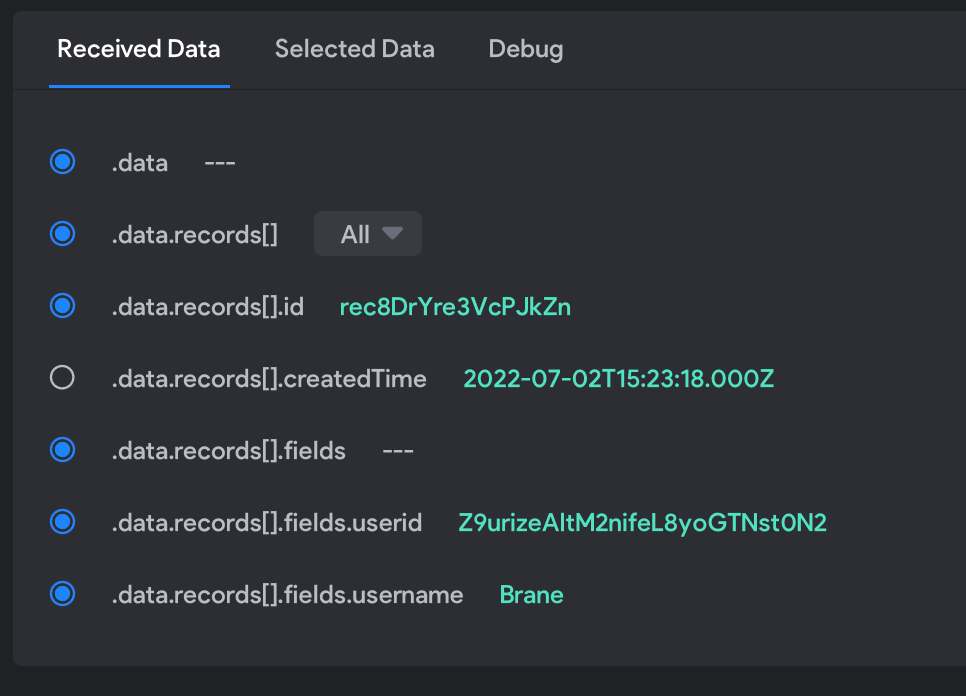Toggle the .data.records[].fields.username radio button
Screen dimensions: 966x696
click(62, 594)
